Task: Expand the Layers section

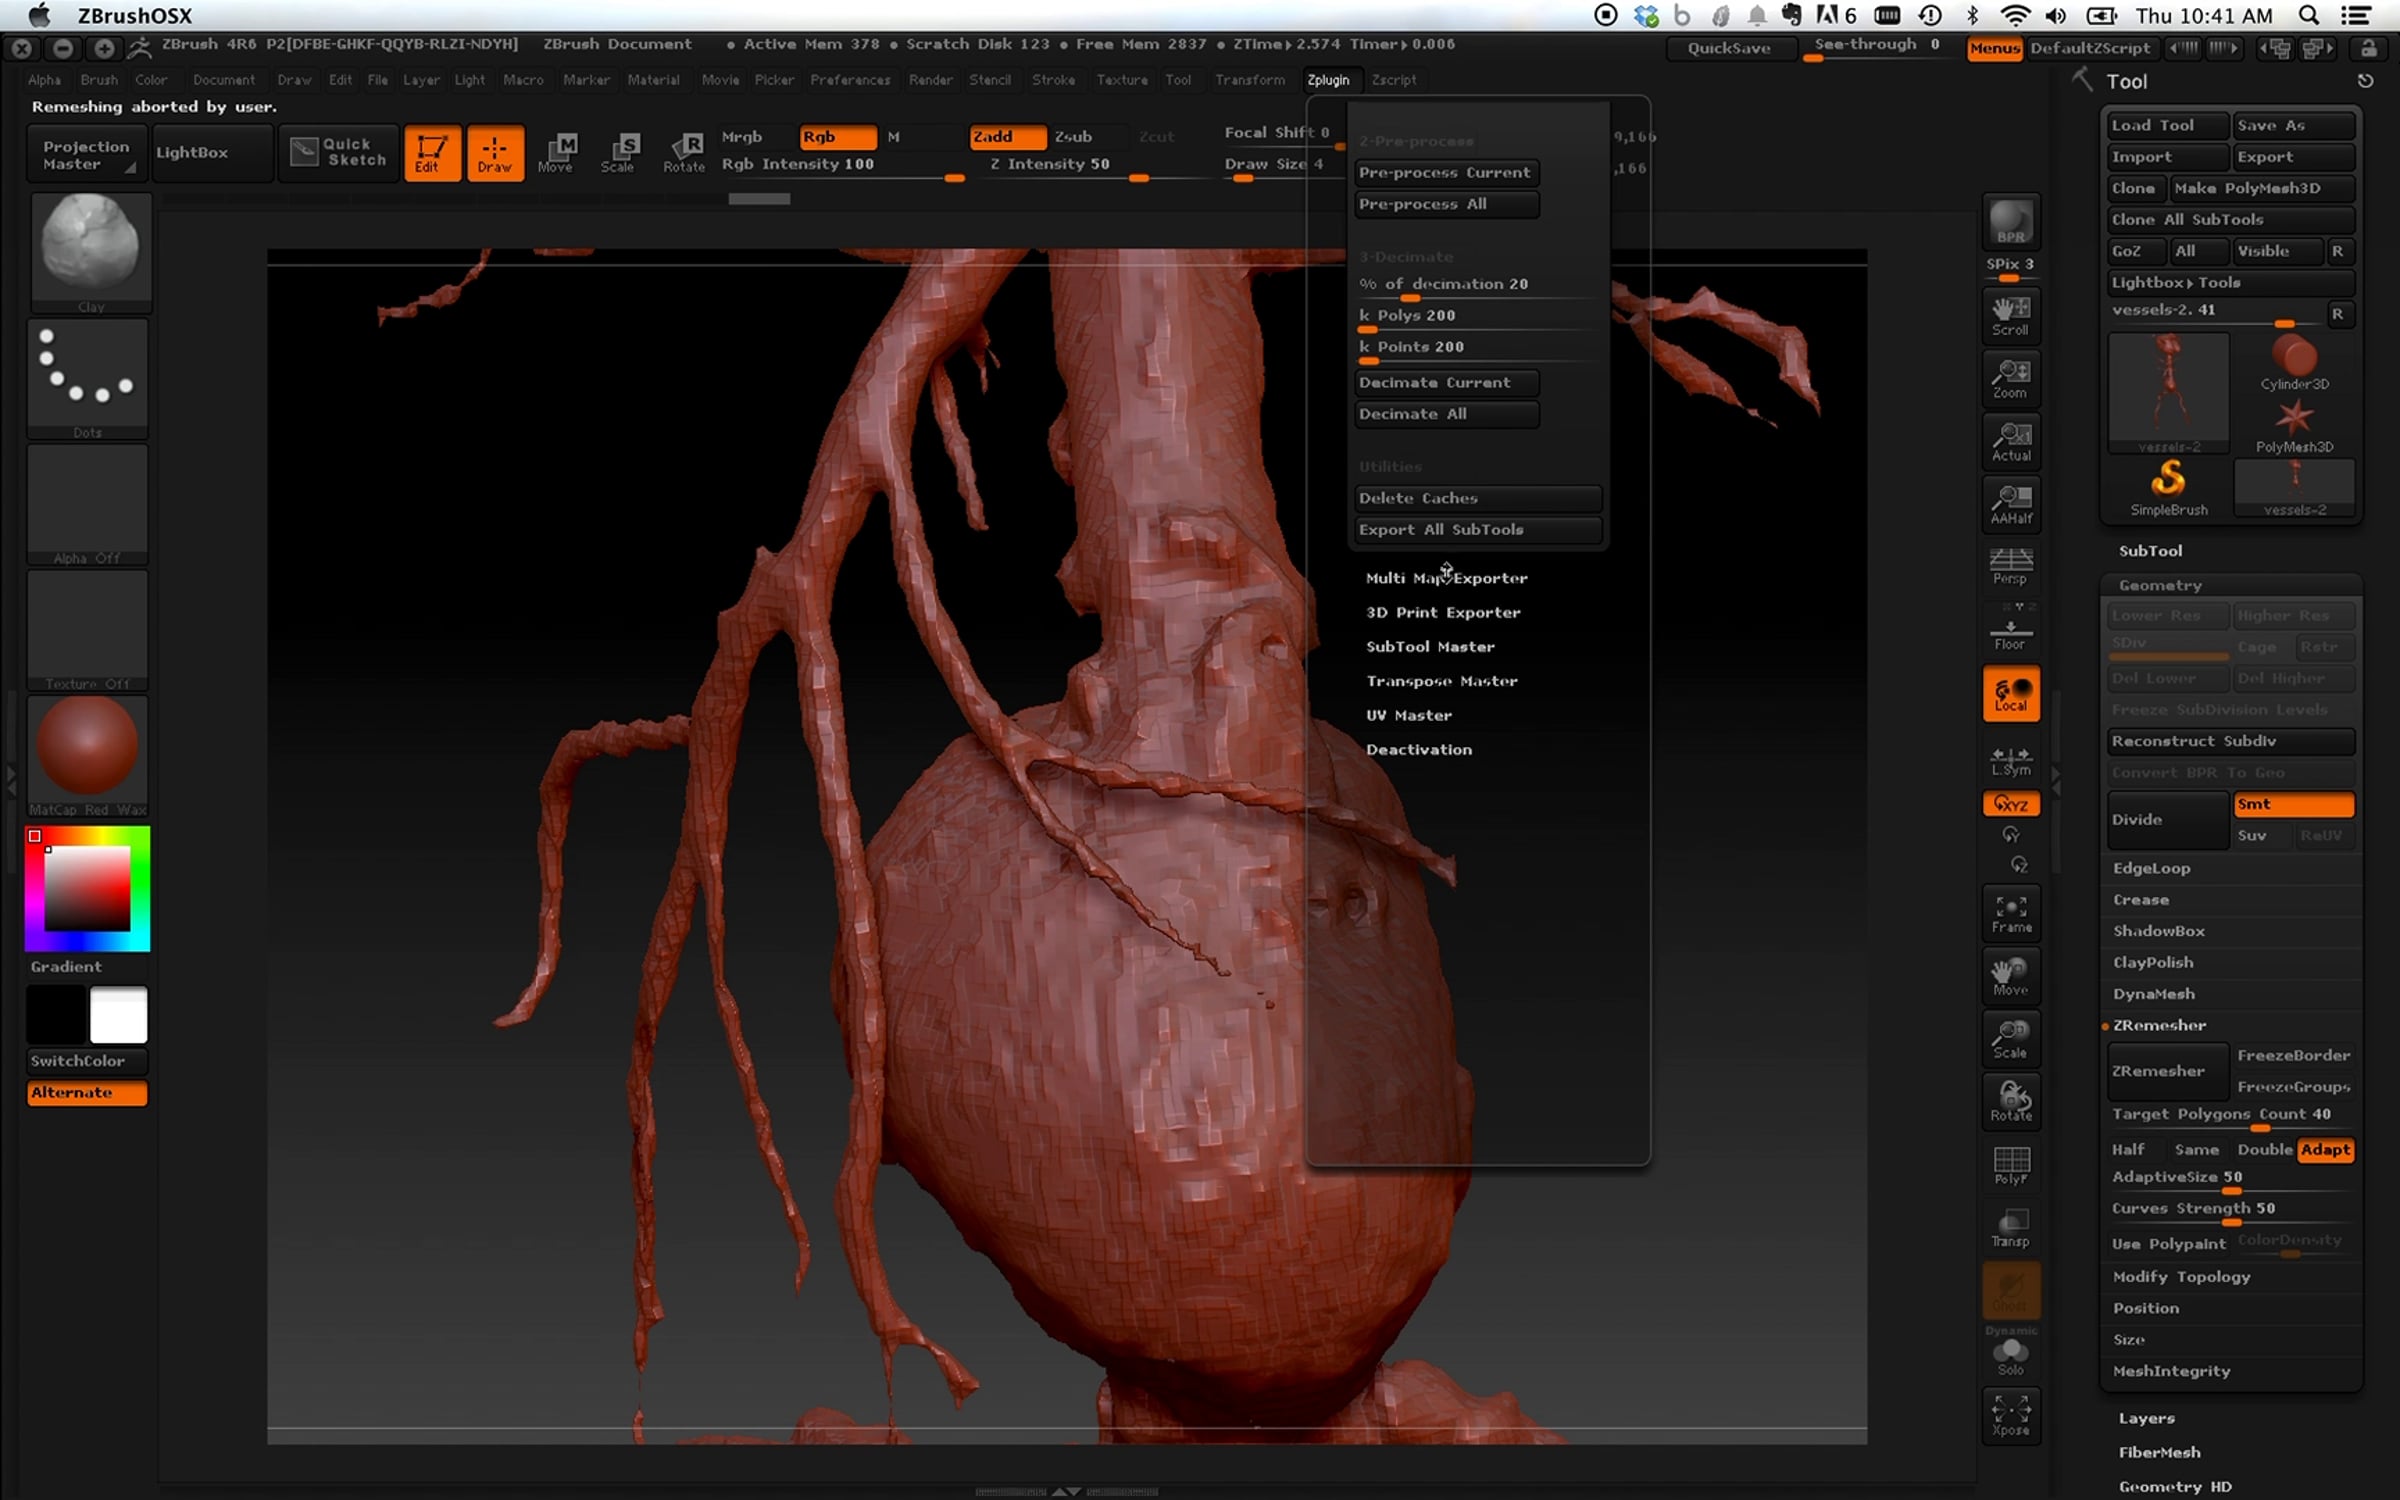Action: click(x=2146, y=1418)
